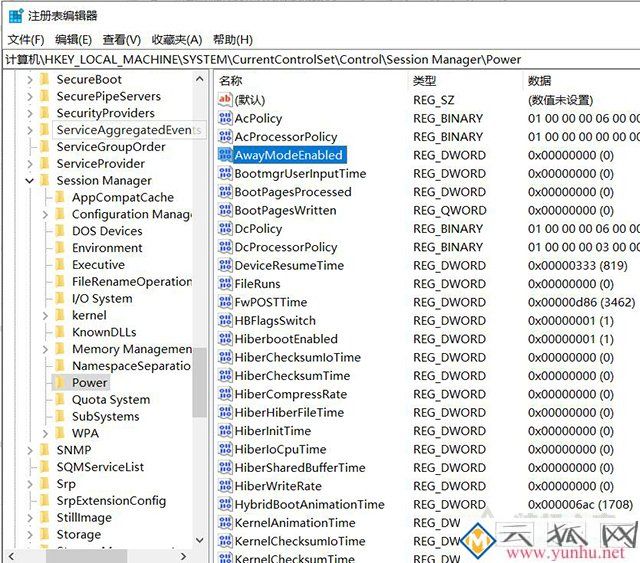Select the KernelAnimationTime value name
The width and height of the screenshot is (640, 563).
coord(295,523)
